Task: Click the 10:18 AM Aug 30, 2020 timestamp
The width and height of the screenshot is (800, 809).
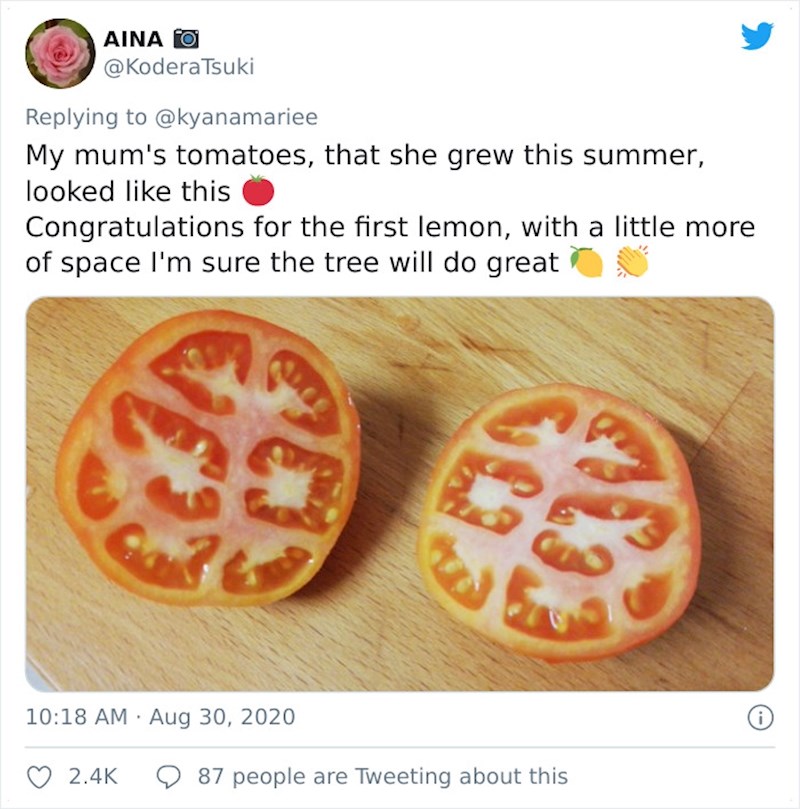Action: coord(160,717)
